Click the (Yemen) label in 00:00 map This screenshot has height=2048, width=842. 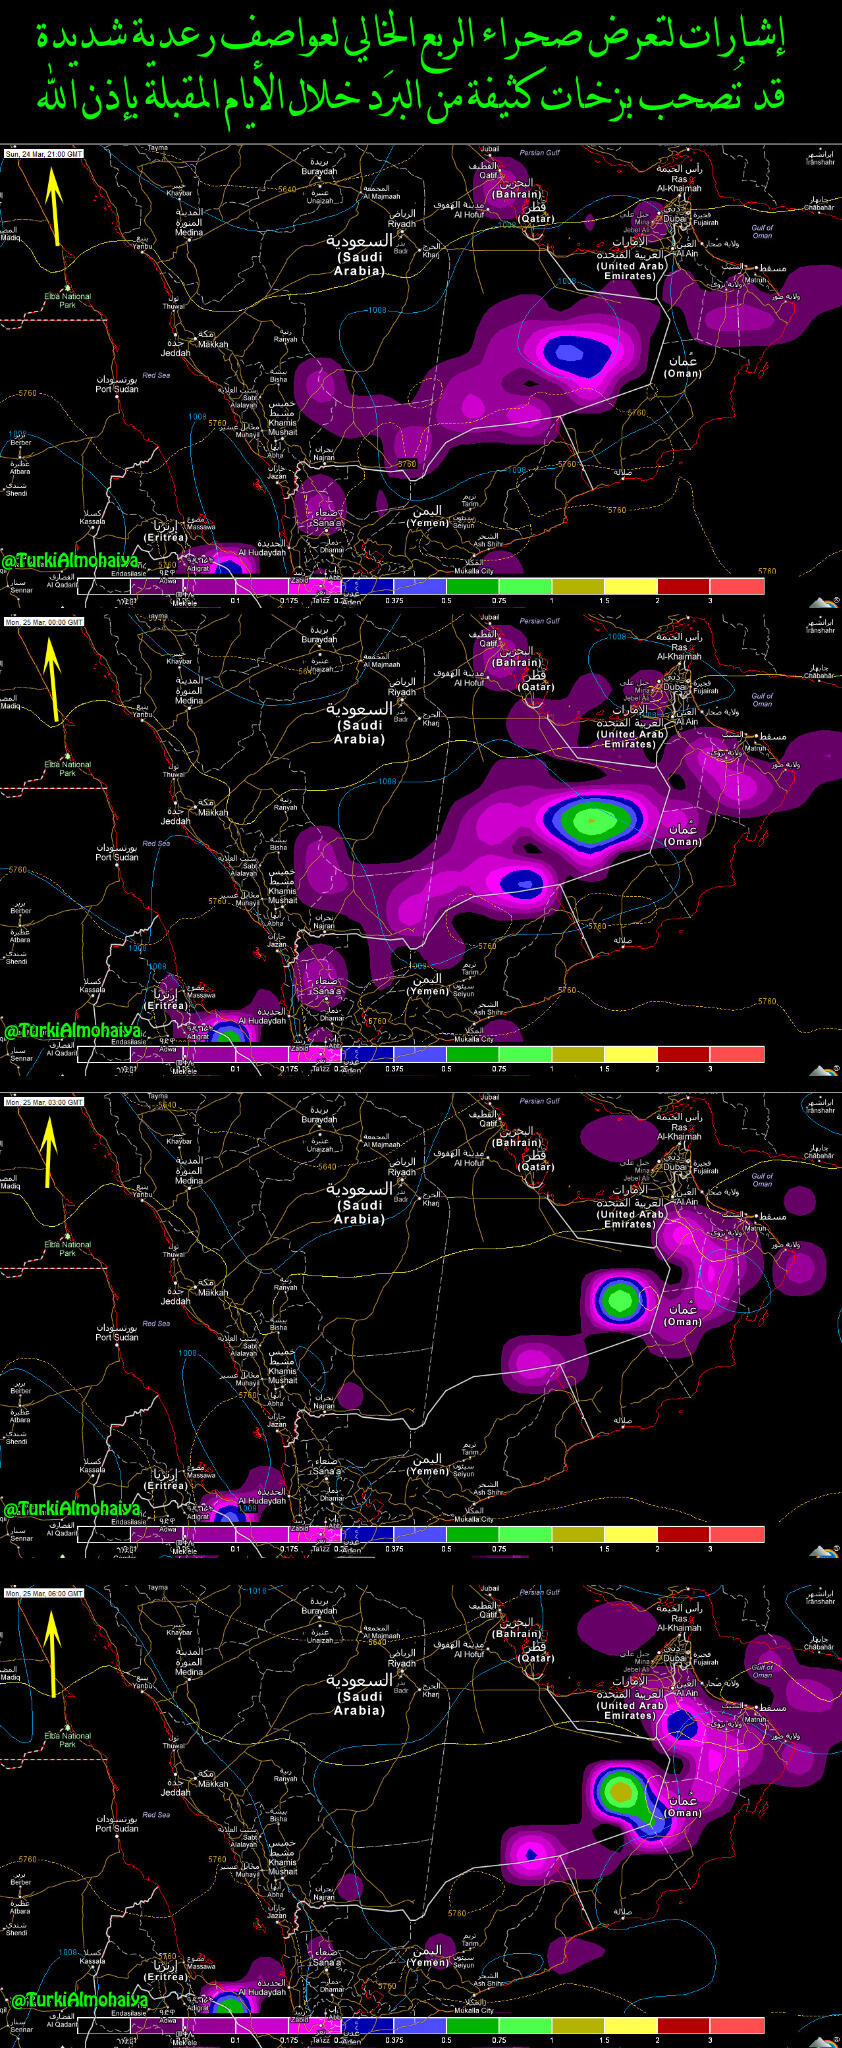pos(429,990)
